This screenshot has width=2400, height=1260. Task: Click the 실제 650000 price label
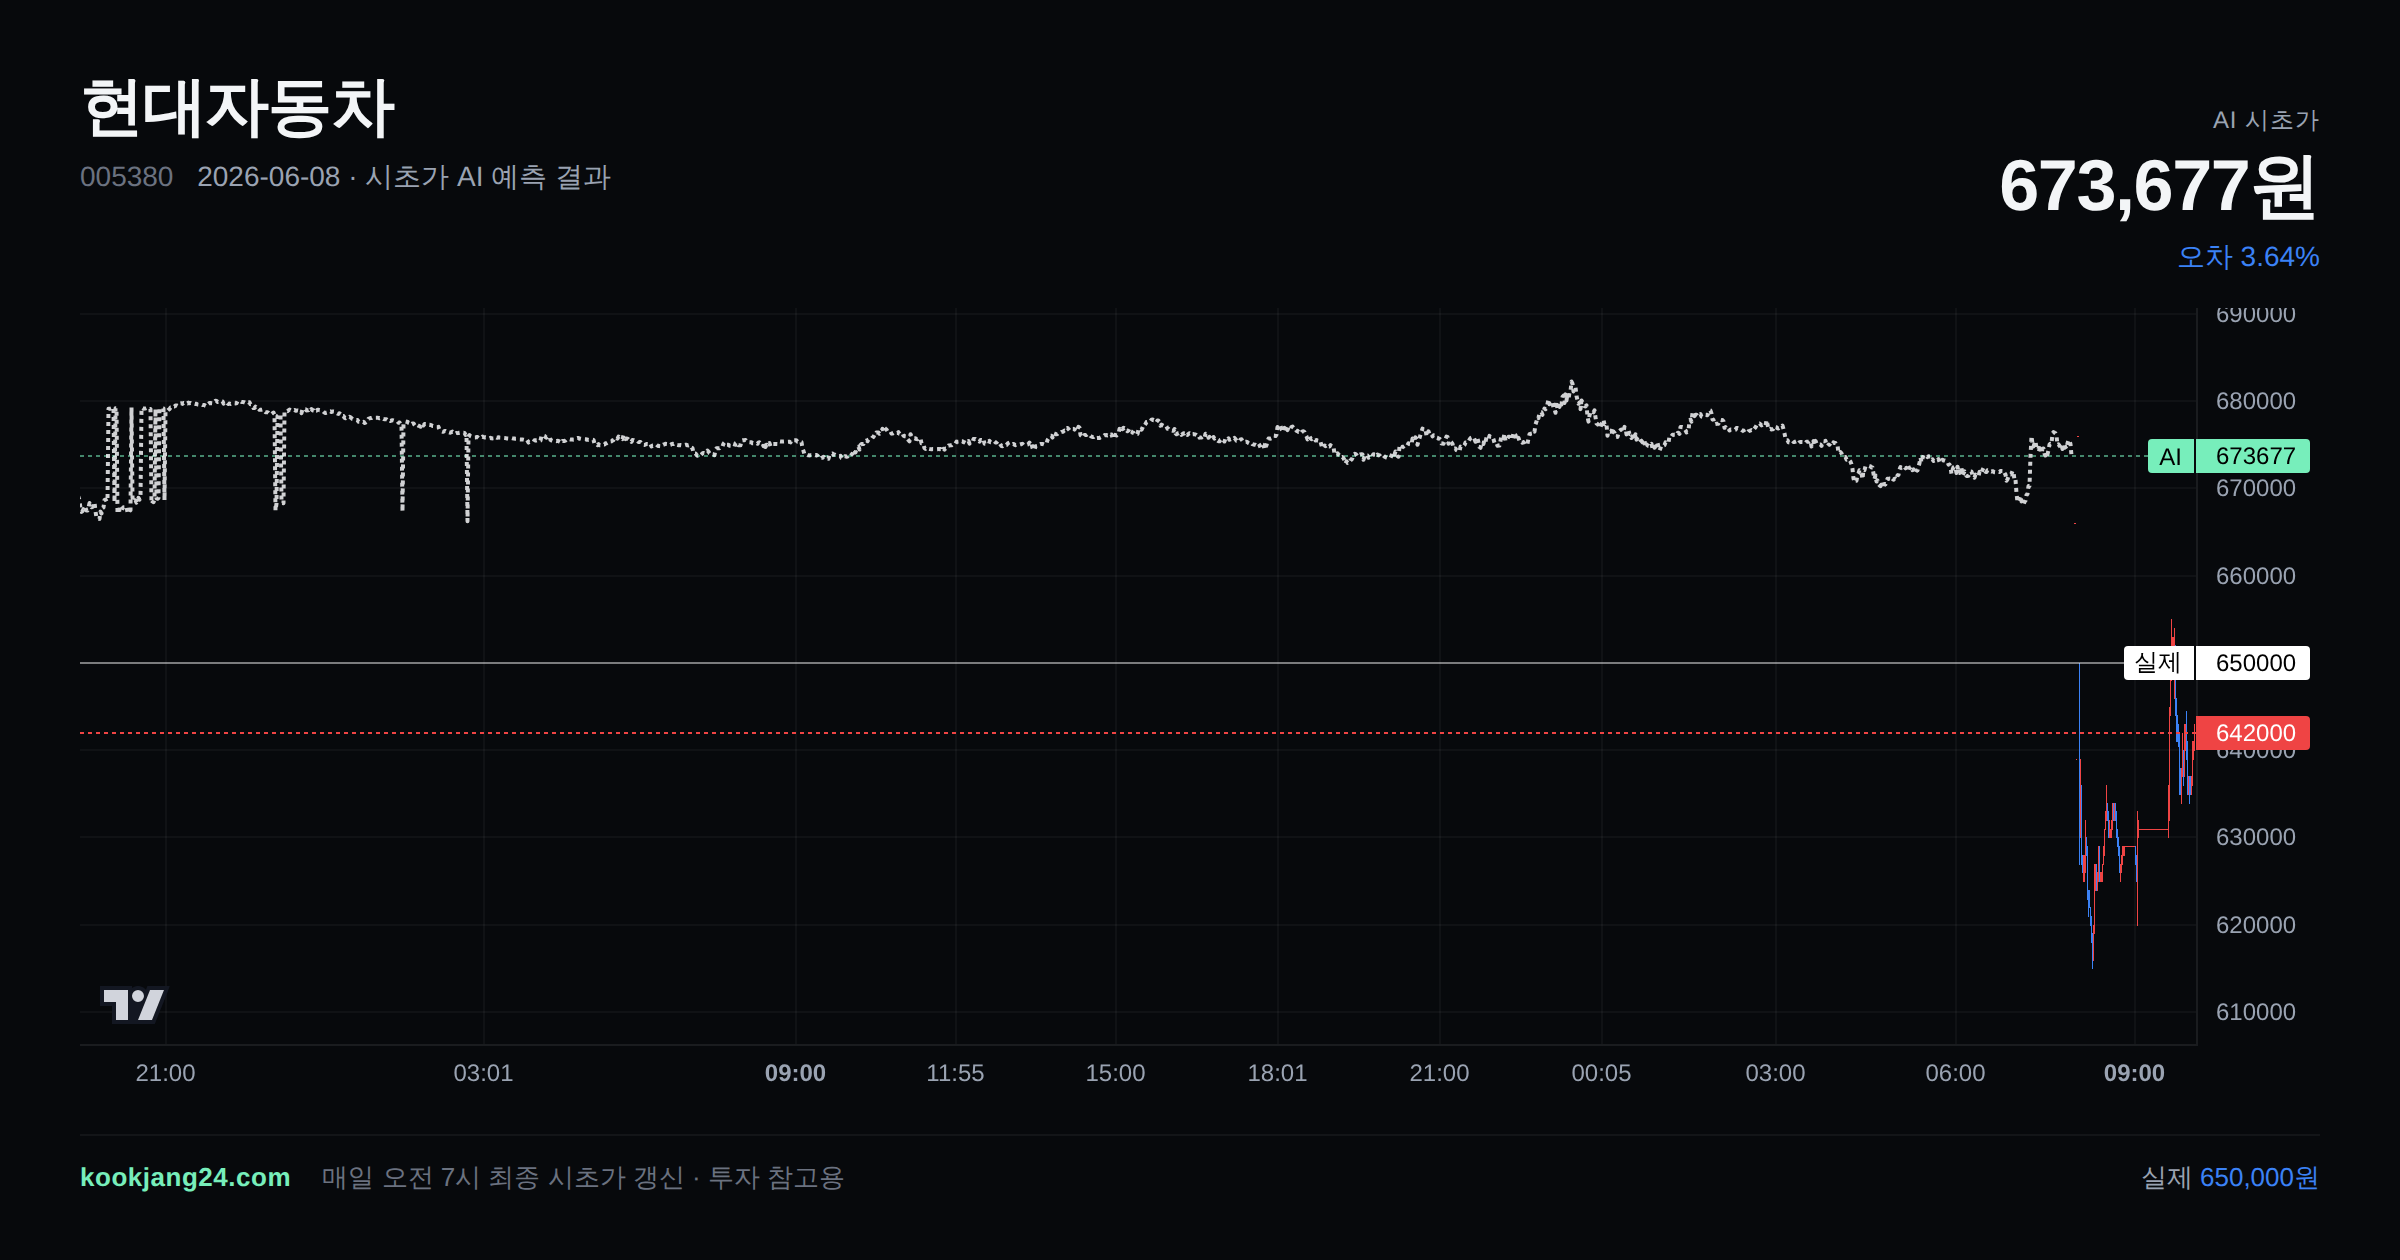[2216, 663]
